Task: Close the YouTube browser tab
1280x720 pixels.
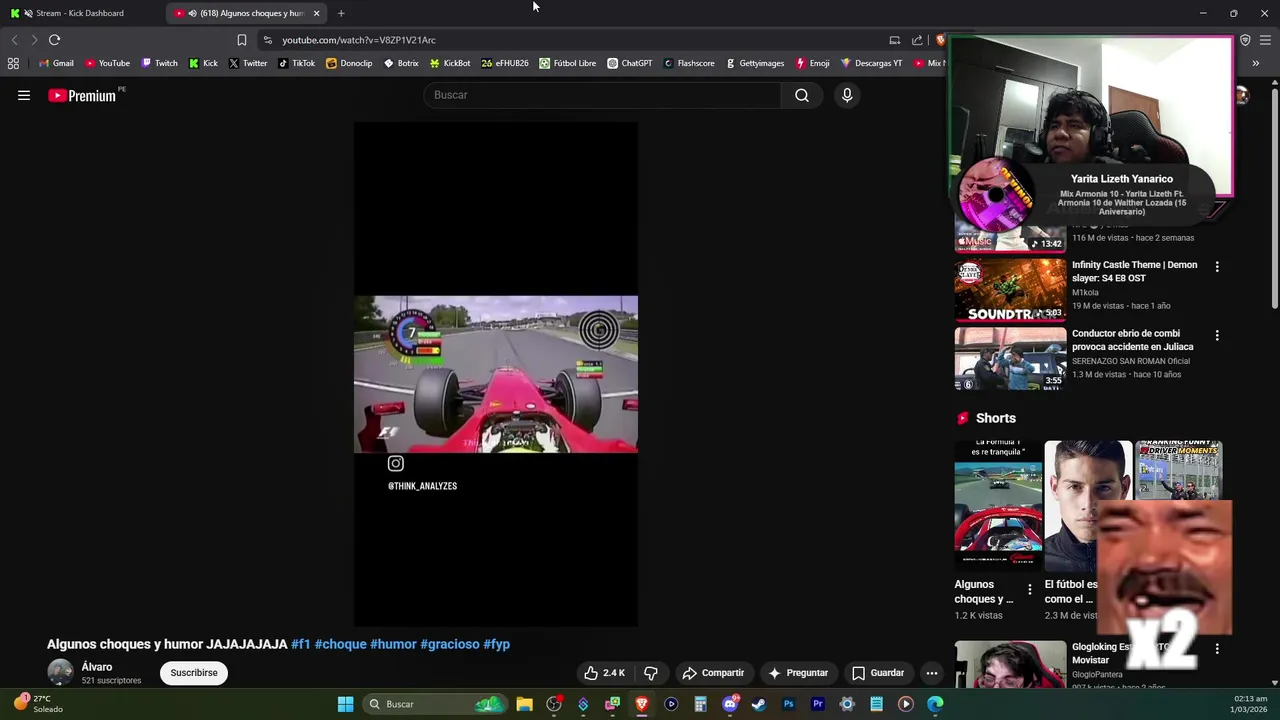Action: (316, 13)
